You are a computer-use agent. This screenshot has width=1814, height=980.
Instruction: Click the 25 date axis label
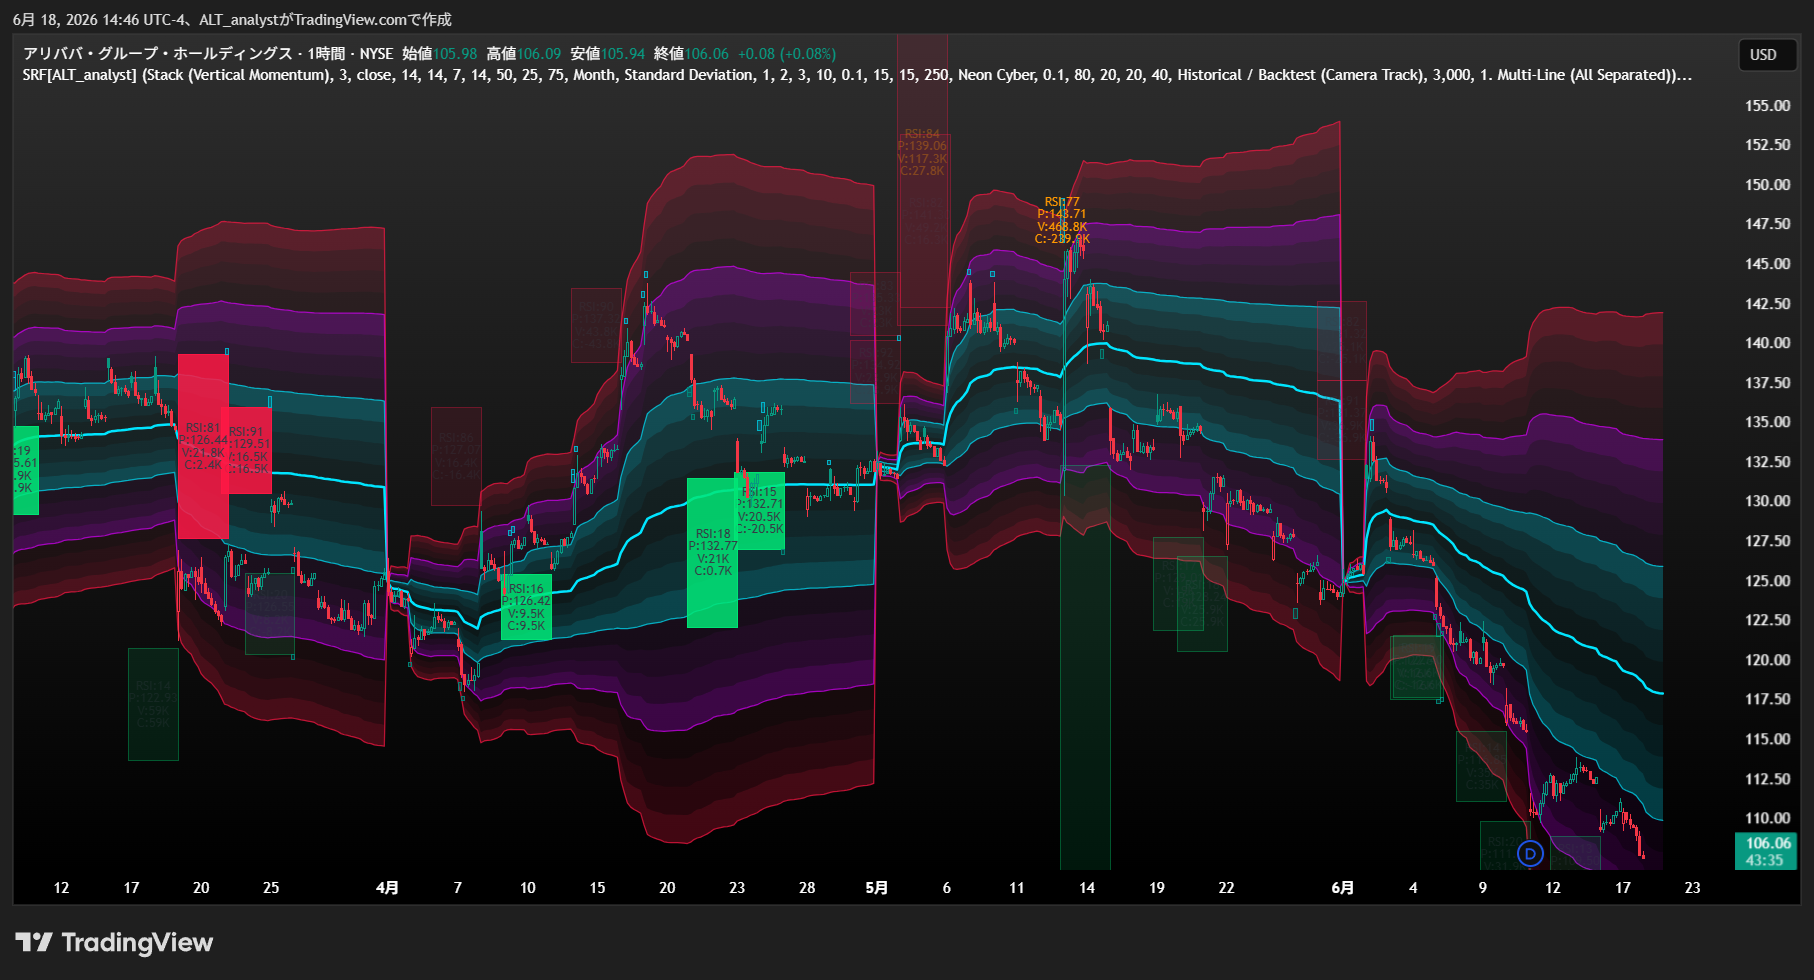coord(271,888)
